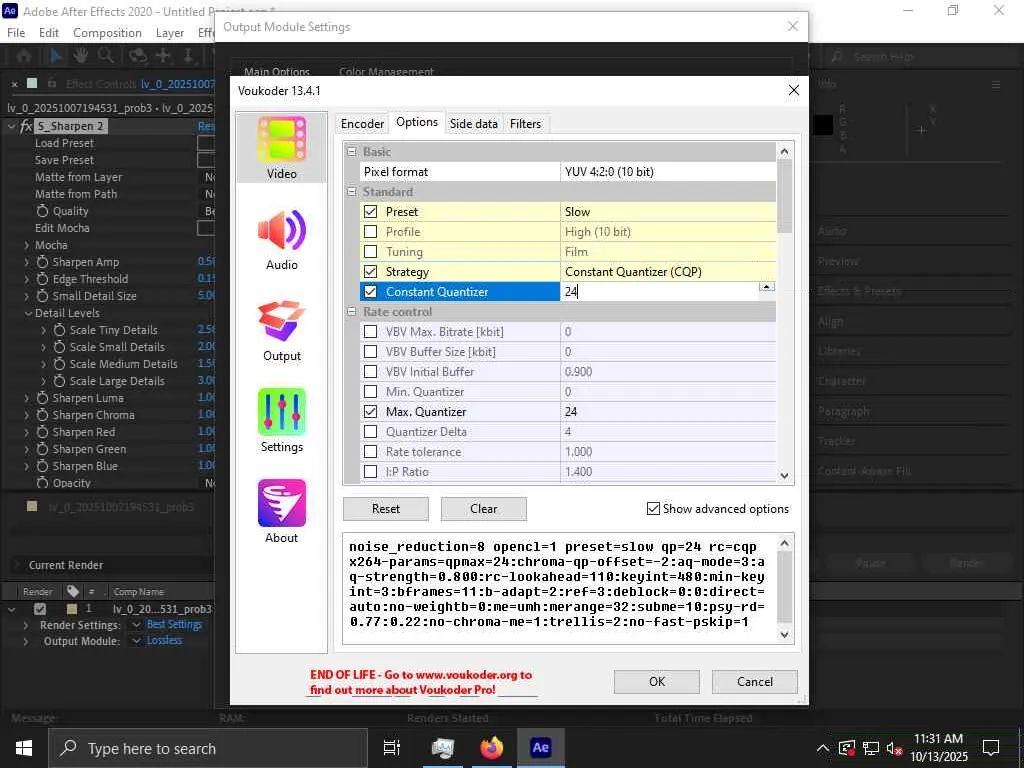This screenshot has height=768, width=1024.
Task: Close the Voukoder 13.4.1 dialog
Action: [x=793, y=90]
